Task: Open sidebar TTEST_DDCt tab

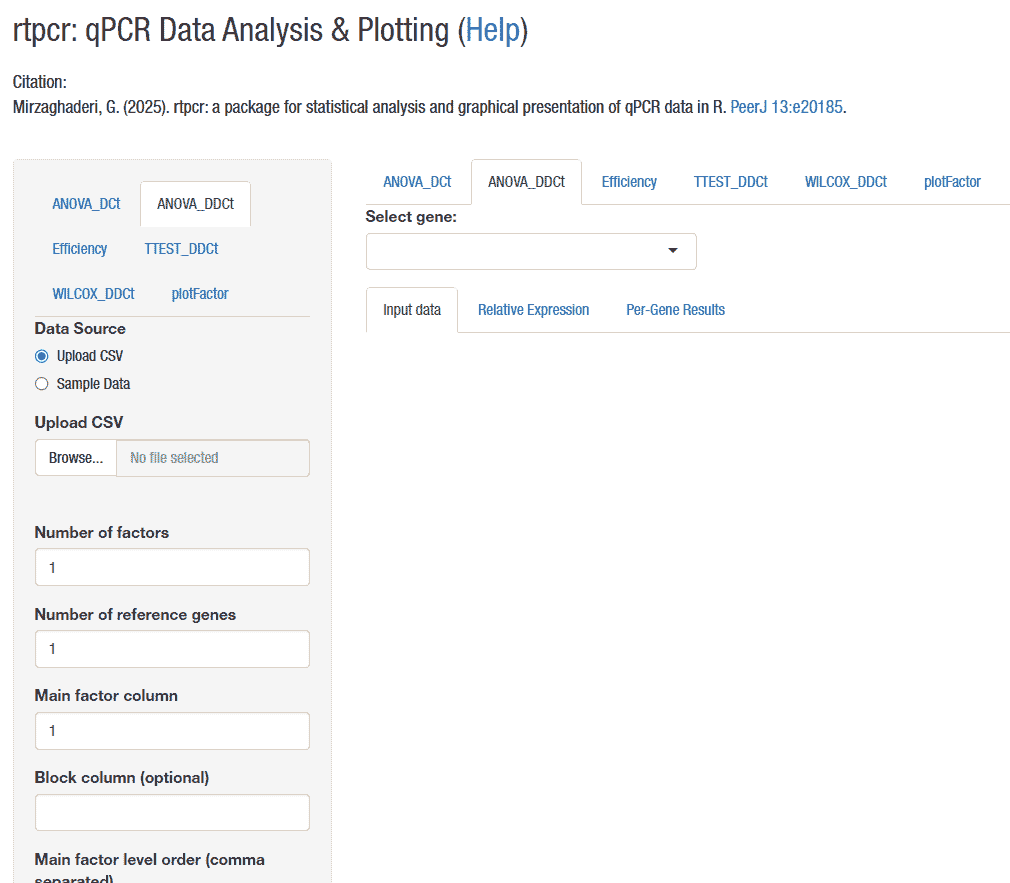Action: tap(181, 249)
